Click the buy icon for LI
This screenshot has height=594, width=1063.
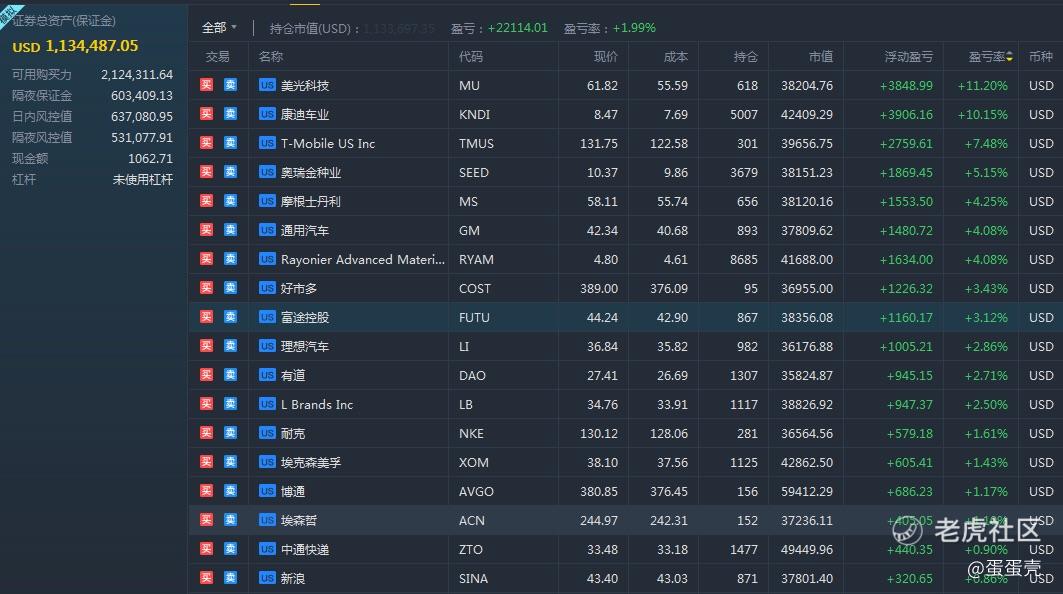(207, 346)
